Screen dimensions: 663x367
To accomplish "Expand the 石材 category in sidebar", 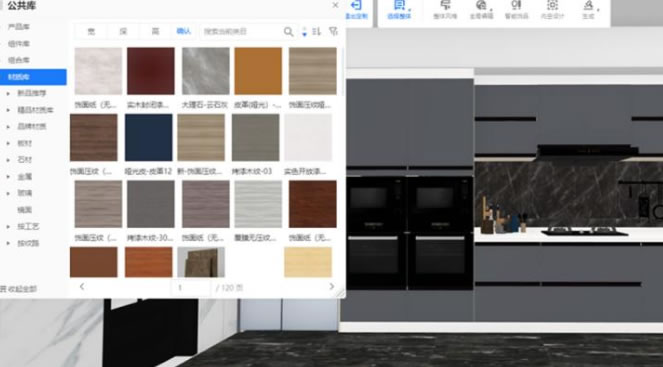I will point(8,160).
